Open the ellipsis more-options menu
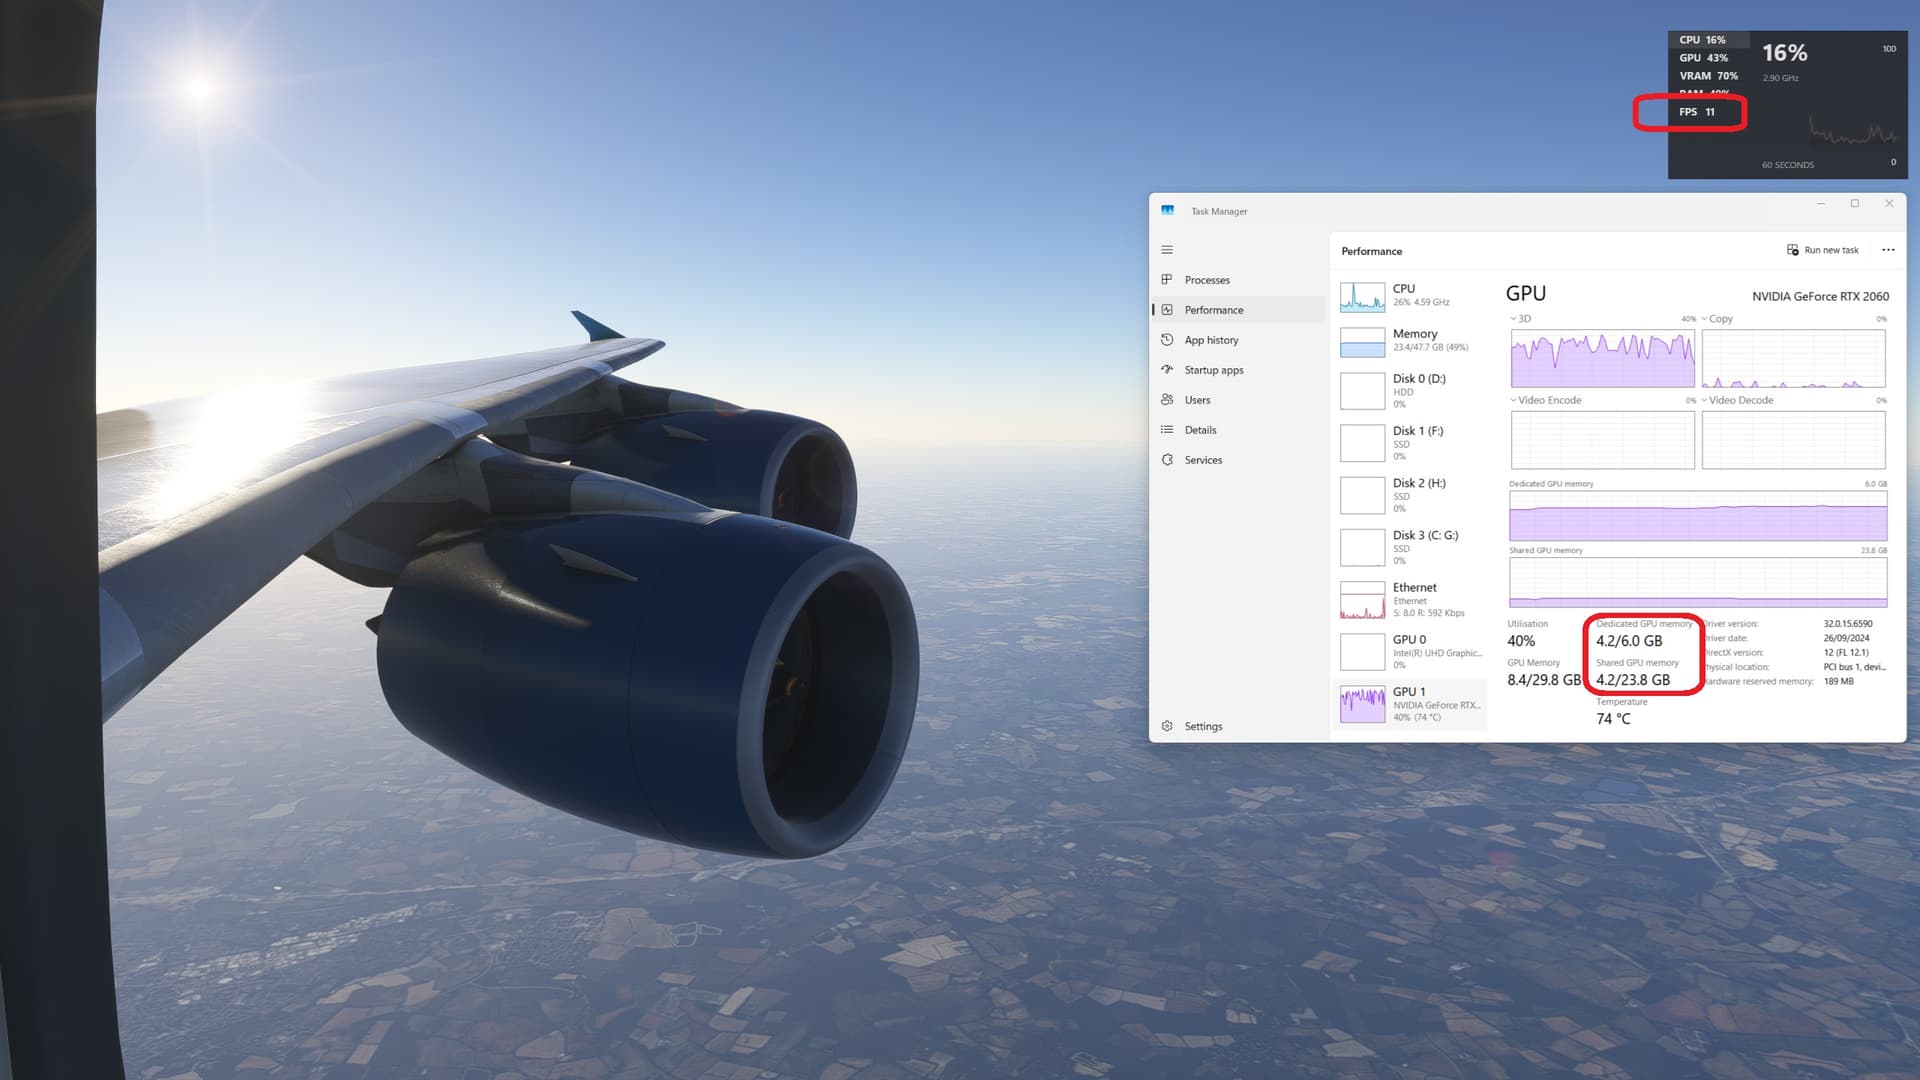Viewport: 1920px width, 1080px height. click(x=1888, y=250)
